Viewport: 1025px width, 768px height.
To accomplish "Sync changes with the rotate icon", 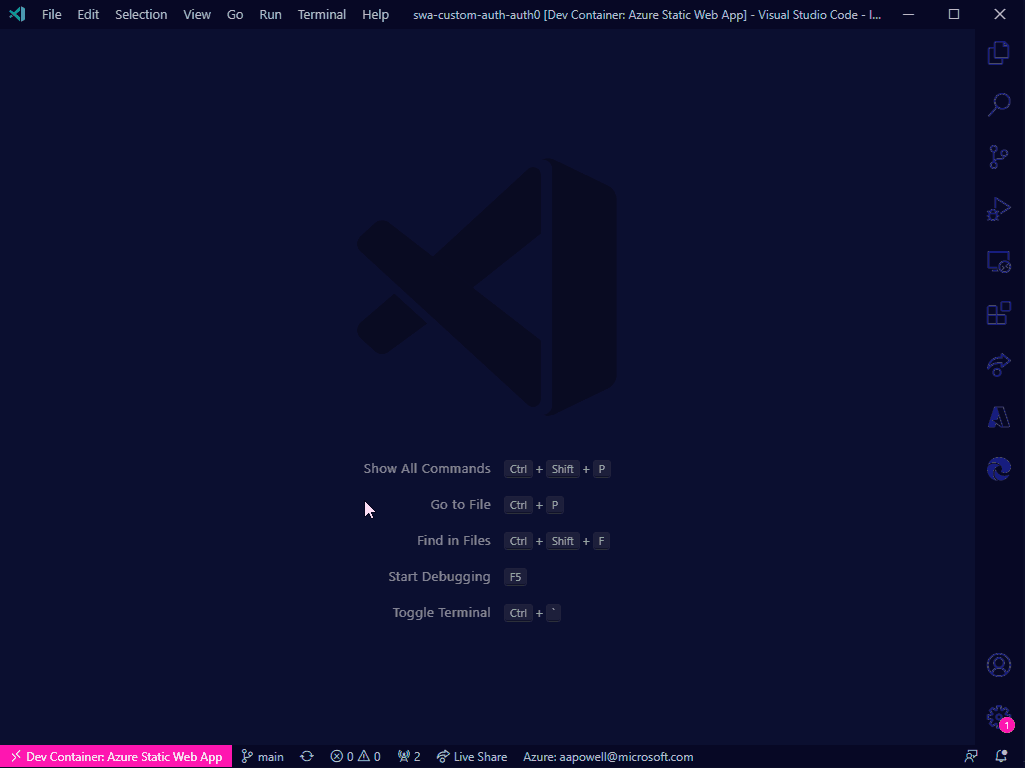I will click(306, 756).
